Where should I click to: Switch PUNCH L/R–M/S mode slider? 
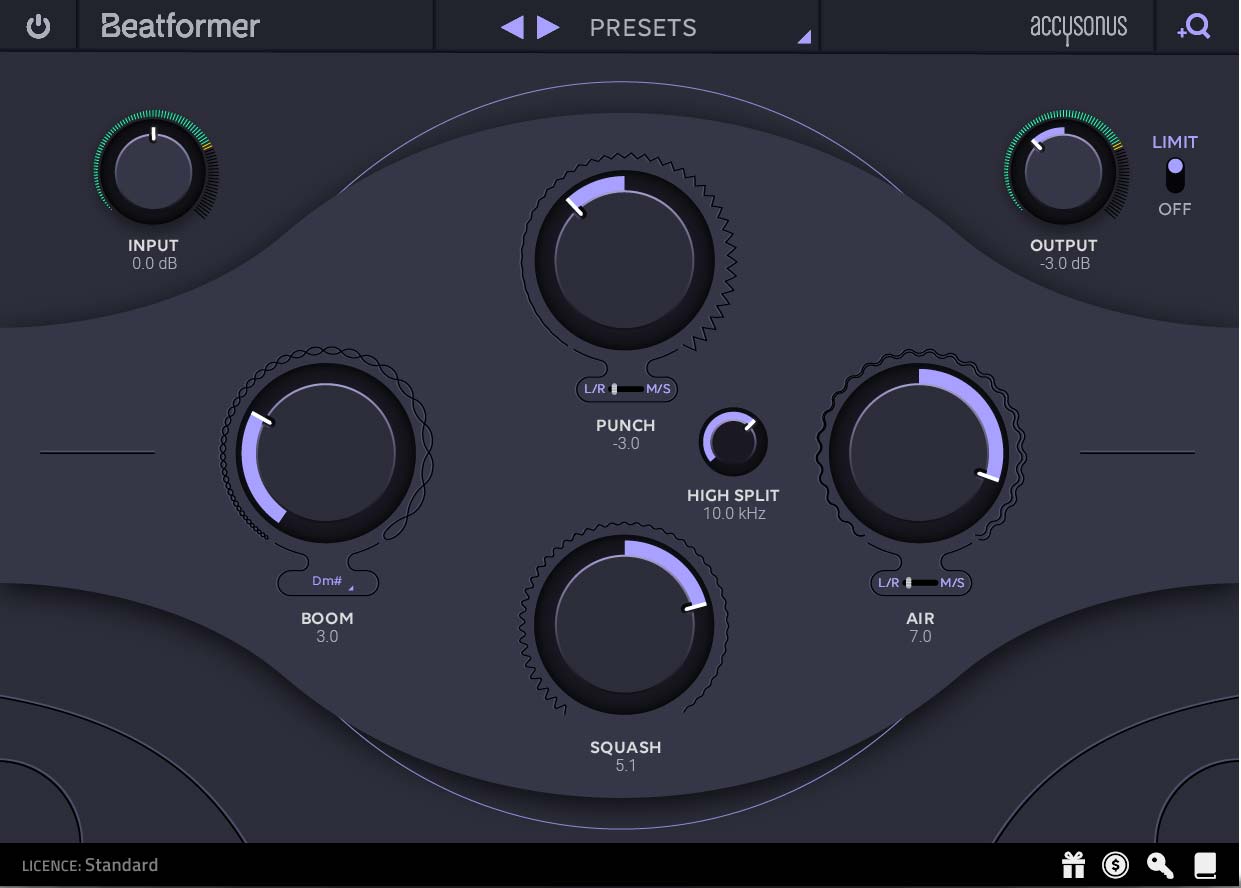pyautogui.click(x=627, y=388)
